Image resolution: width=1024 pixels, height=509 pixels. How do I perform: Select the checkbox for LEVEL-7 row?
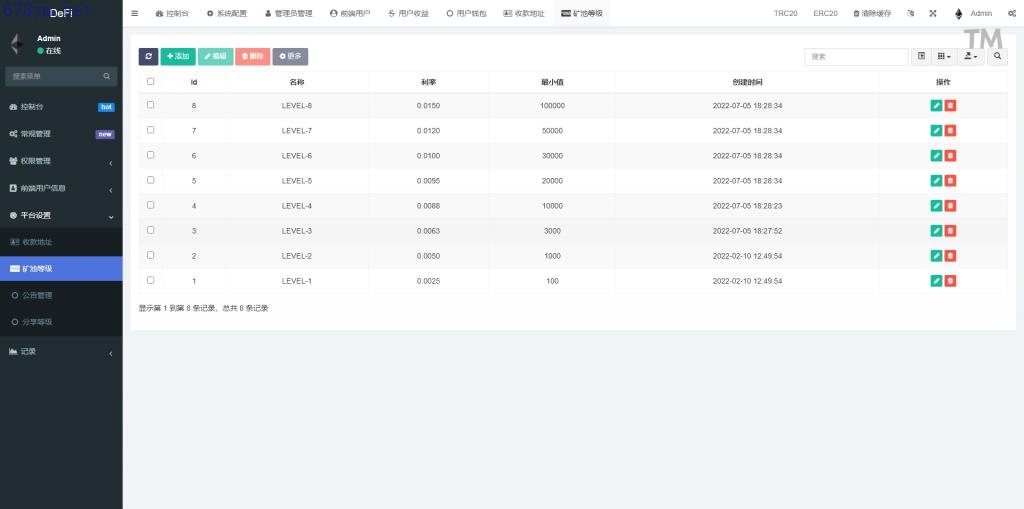coord(151,130)
